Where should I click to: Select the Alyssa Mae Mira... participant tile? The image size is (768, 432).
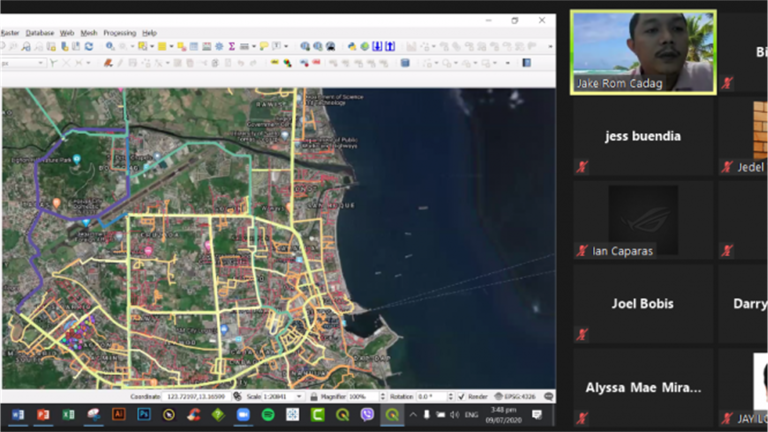tap(643, 388)
